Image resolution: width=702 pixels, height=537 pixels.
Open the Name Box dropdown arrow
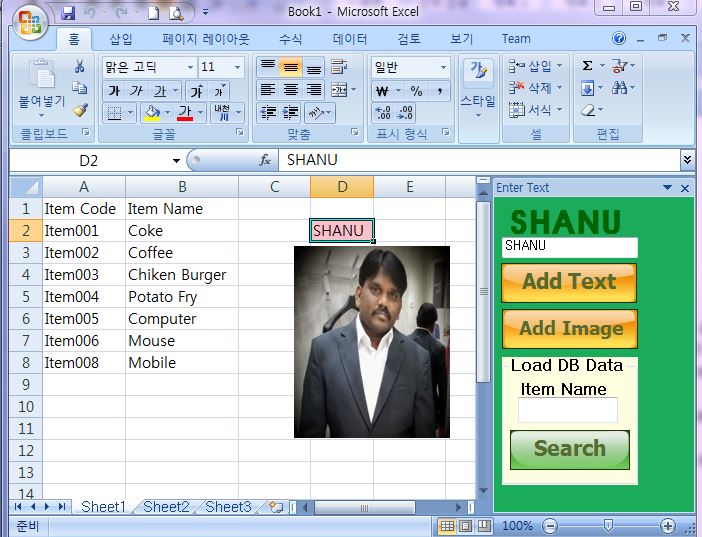pos(176,160)
